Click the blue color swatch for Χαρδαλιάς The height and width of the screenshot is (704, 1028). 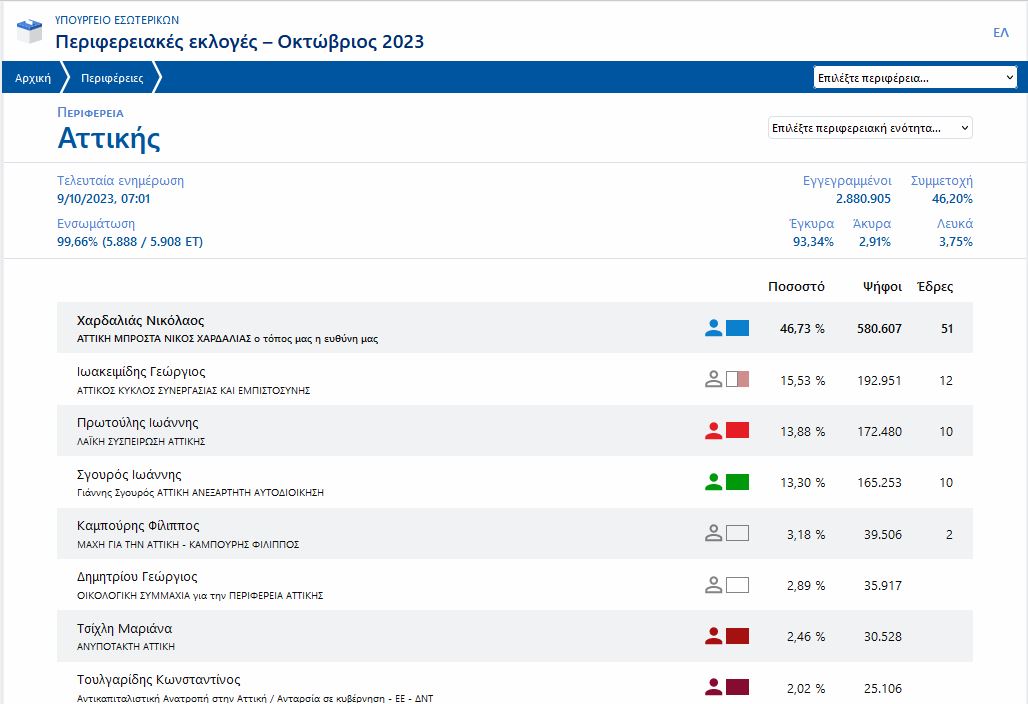coord(737,328)
